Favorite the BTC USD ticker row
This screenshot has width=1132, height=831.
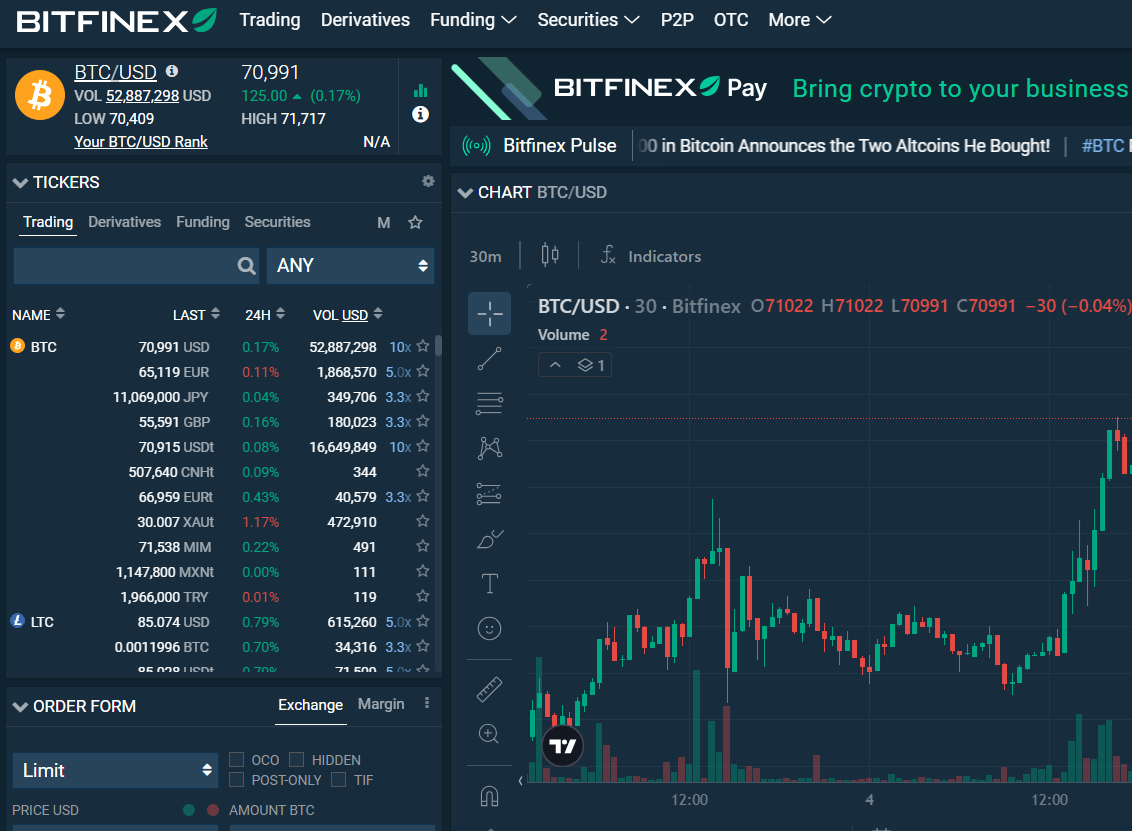coord(423,347)
